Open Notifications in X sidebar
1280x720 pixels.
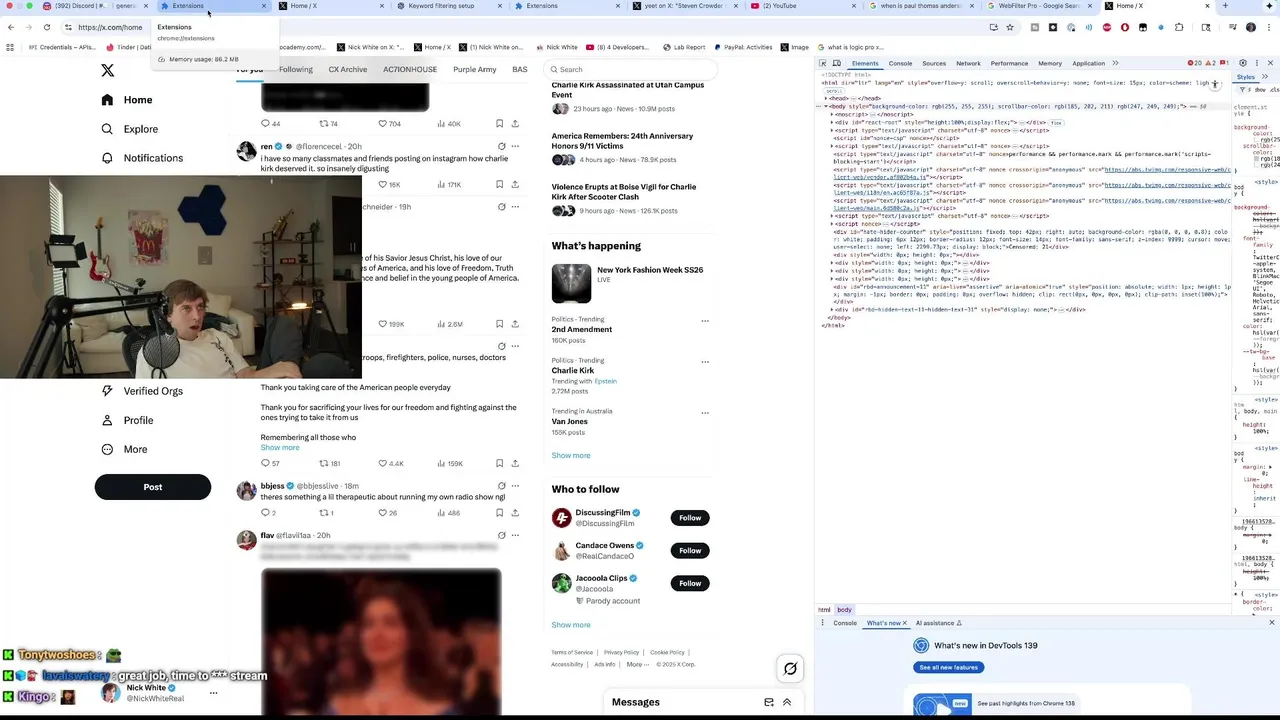tap(141, 158)
